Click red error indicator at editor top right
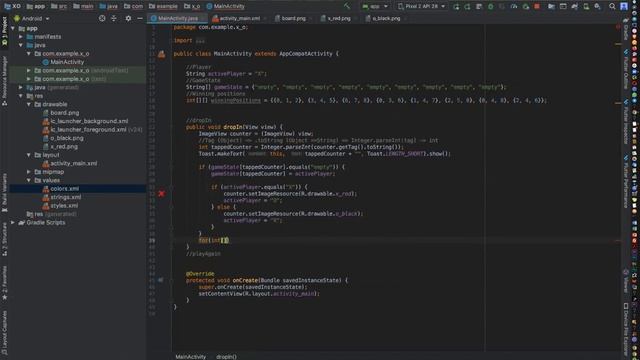Screen dimensions: 640x360 (x=618, y=27)
